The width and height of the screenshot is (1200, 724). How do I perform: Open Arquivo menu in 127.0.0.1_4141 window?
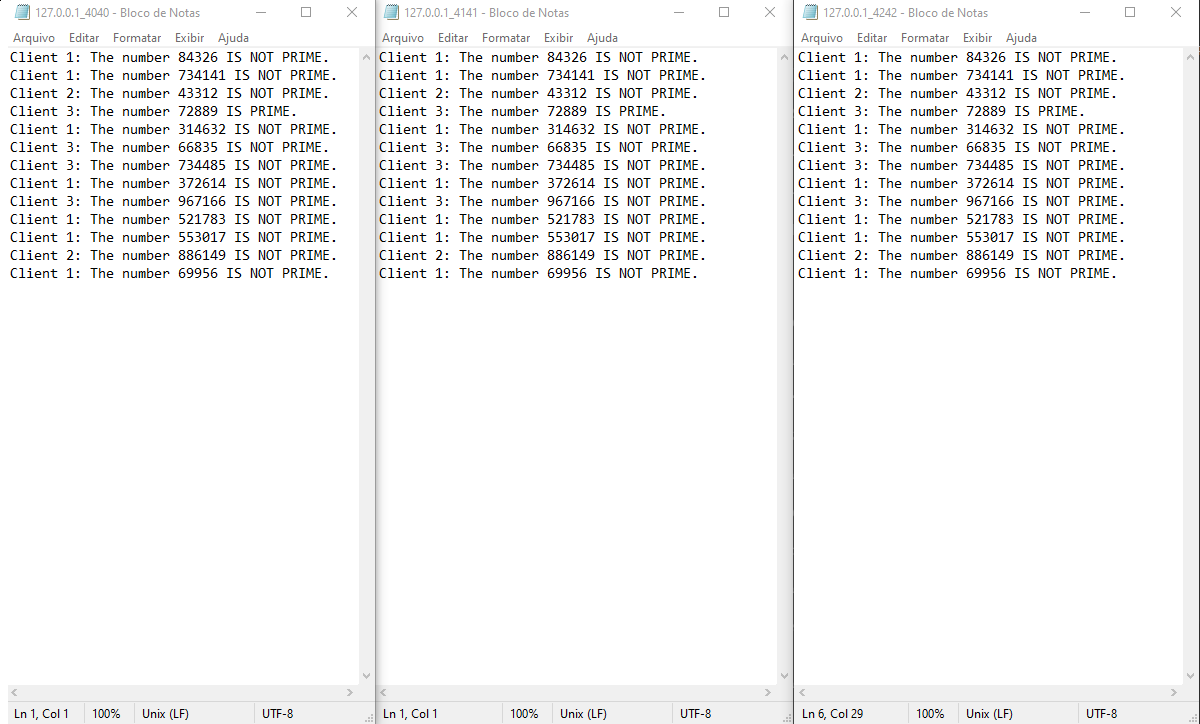coord(403,38)
